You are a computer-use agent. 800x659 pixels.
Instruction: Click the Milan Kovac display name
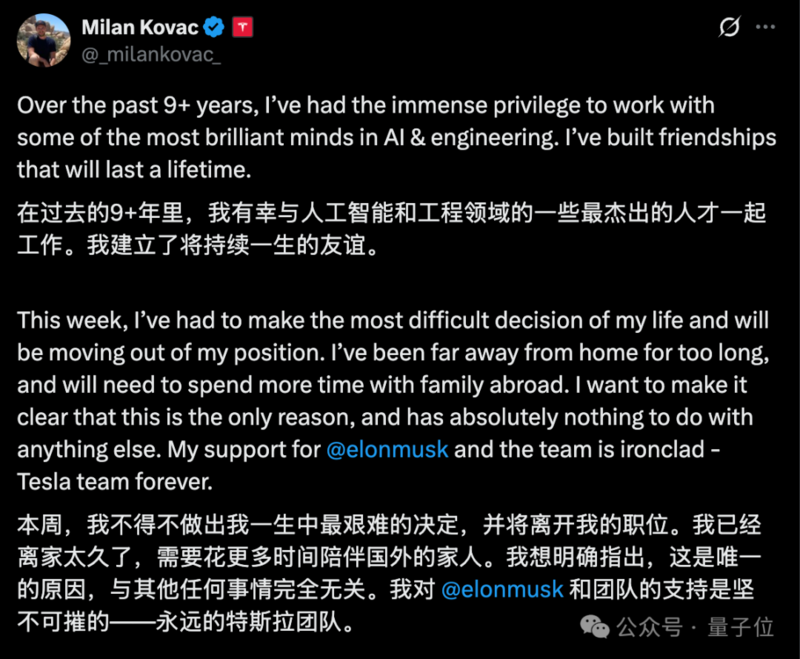(x=140, y=27)
